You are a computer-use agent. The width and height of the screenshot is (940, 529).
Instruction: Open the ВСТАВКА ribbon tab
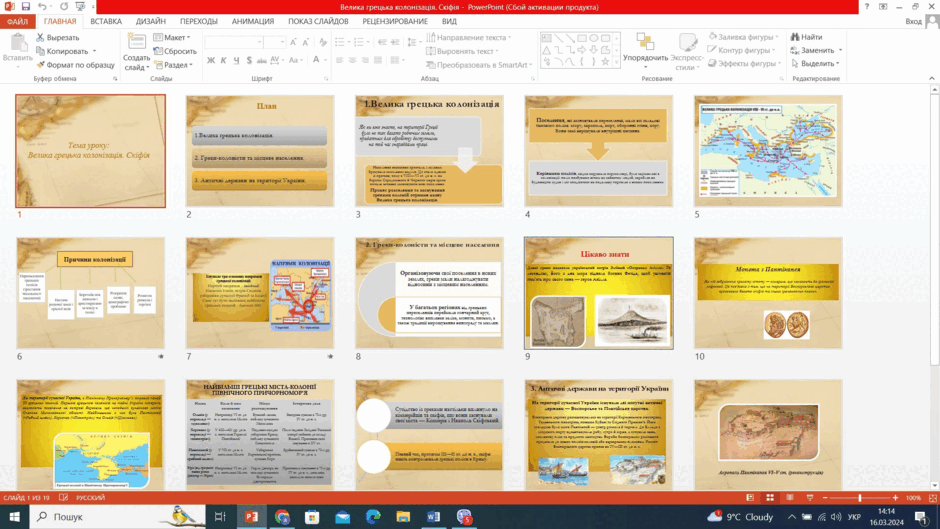pos(106,21)
